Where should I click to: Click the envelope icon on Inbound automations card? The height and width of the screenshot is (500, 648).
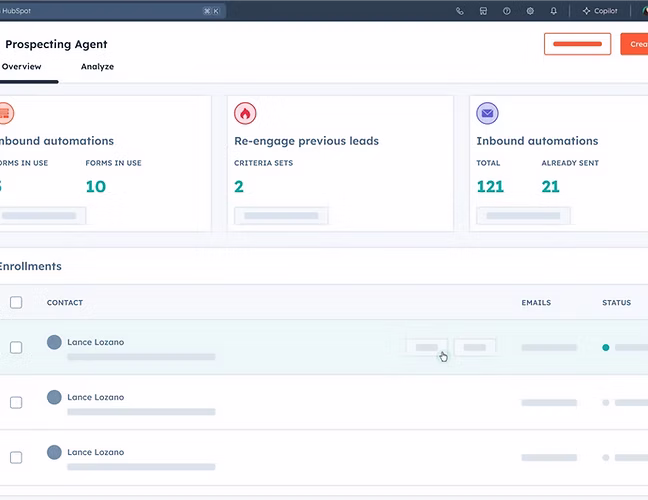(487, 113)
